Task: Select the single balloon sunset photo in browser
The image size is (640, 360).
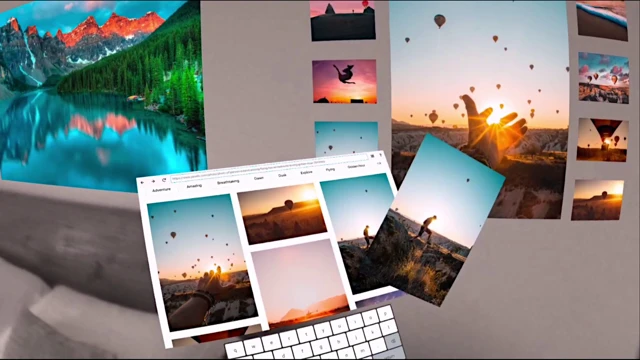Action: pos(282,213)
